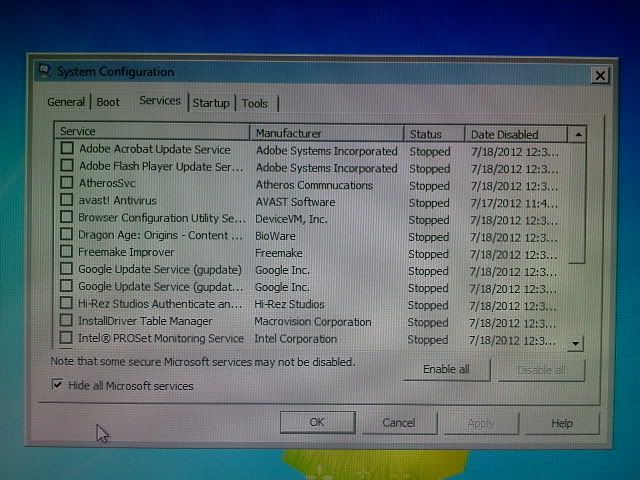Tick the AtherosSvc service checkbox
This screenshot has width=640, height=480.
click(67, 182)
